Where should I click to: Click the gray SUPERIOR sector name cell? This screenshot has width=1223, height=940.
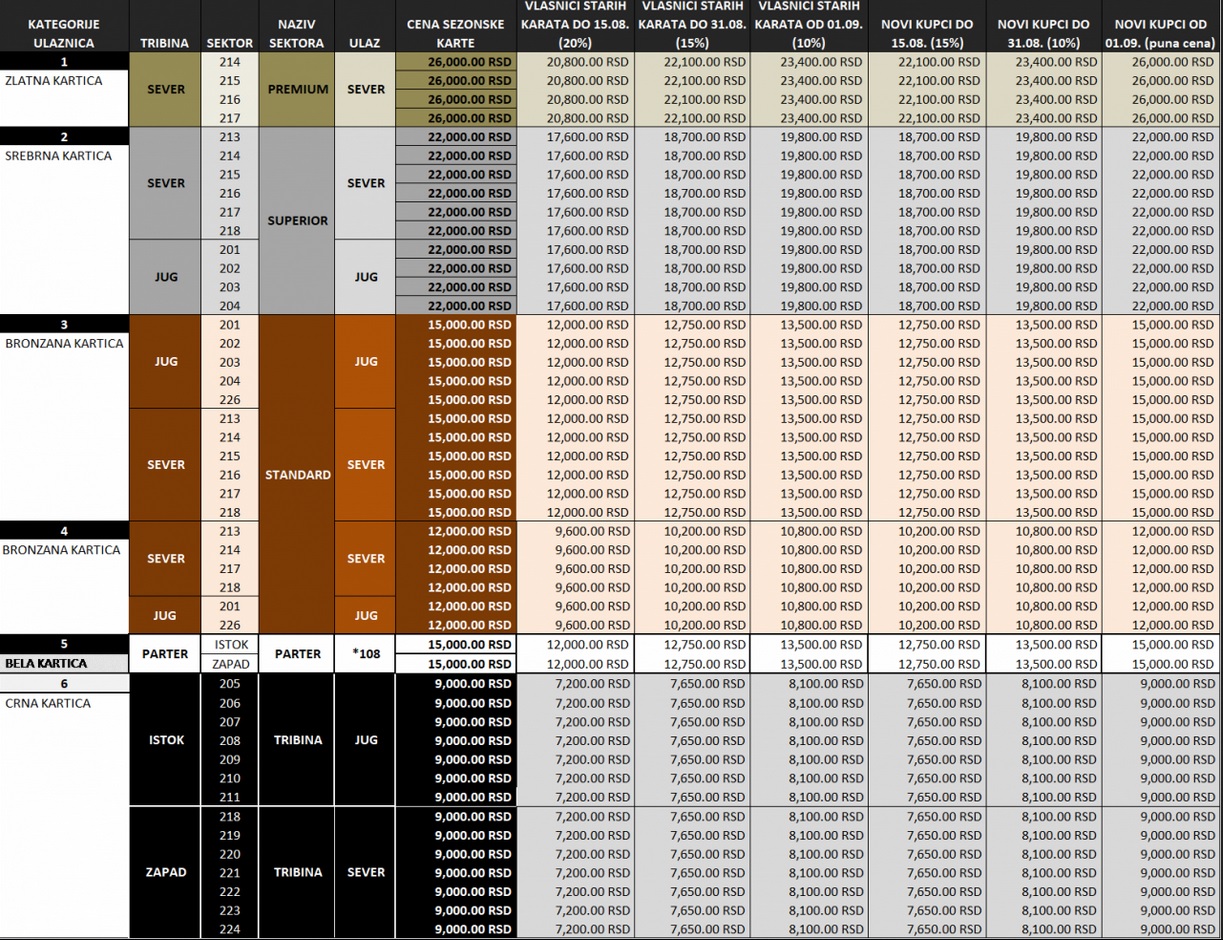point(297,221)
